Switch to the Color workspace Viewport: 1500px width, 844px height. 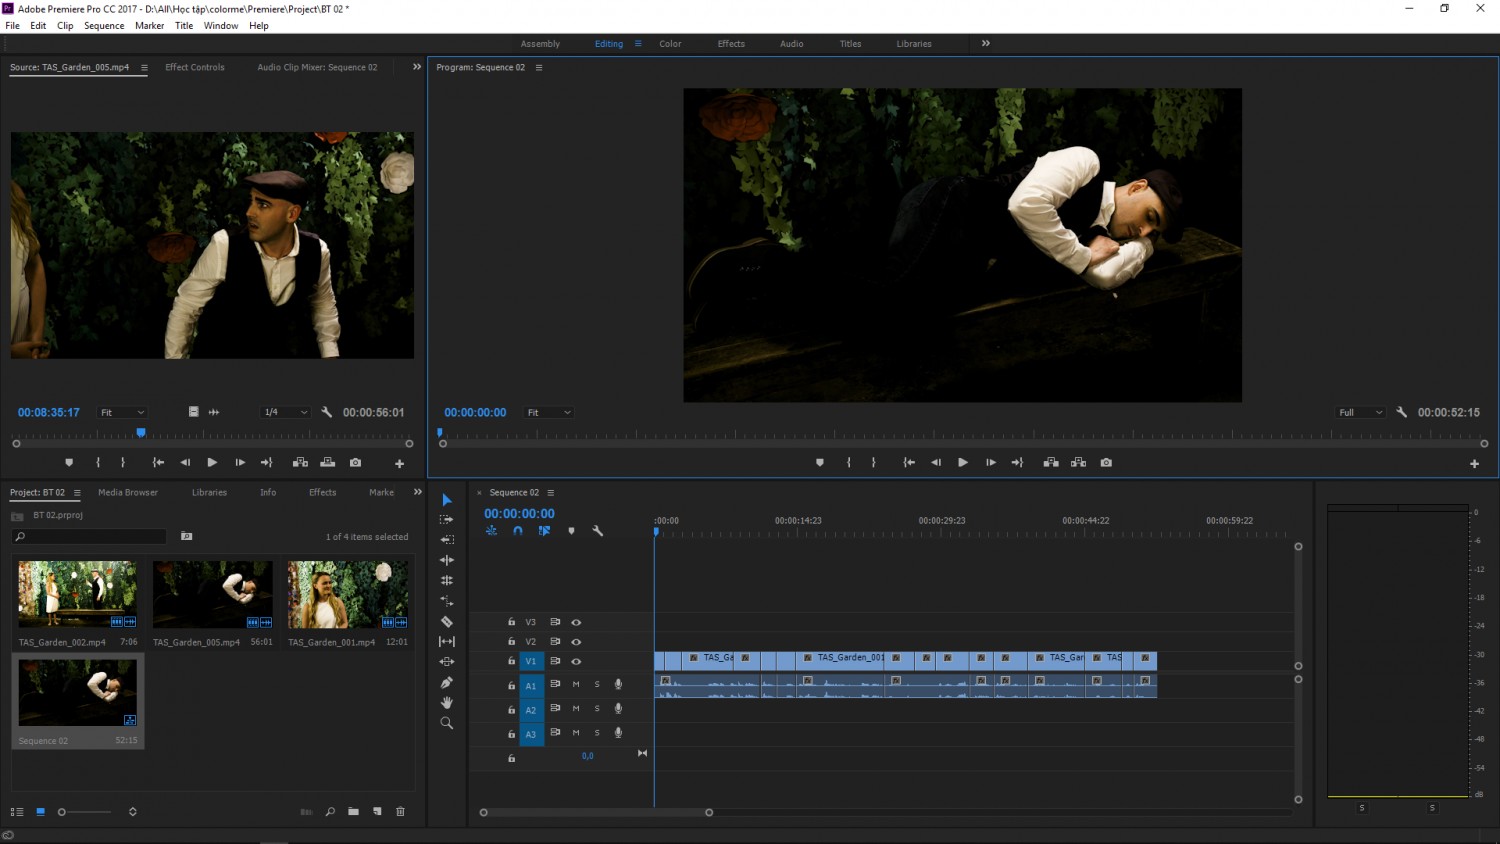[670, 44]
